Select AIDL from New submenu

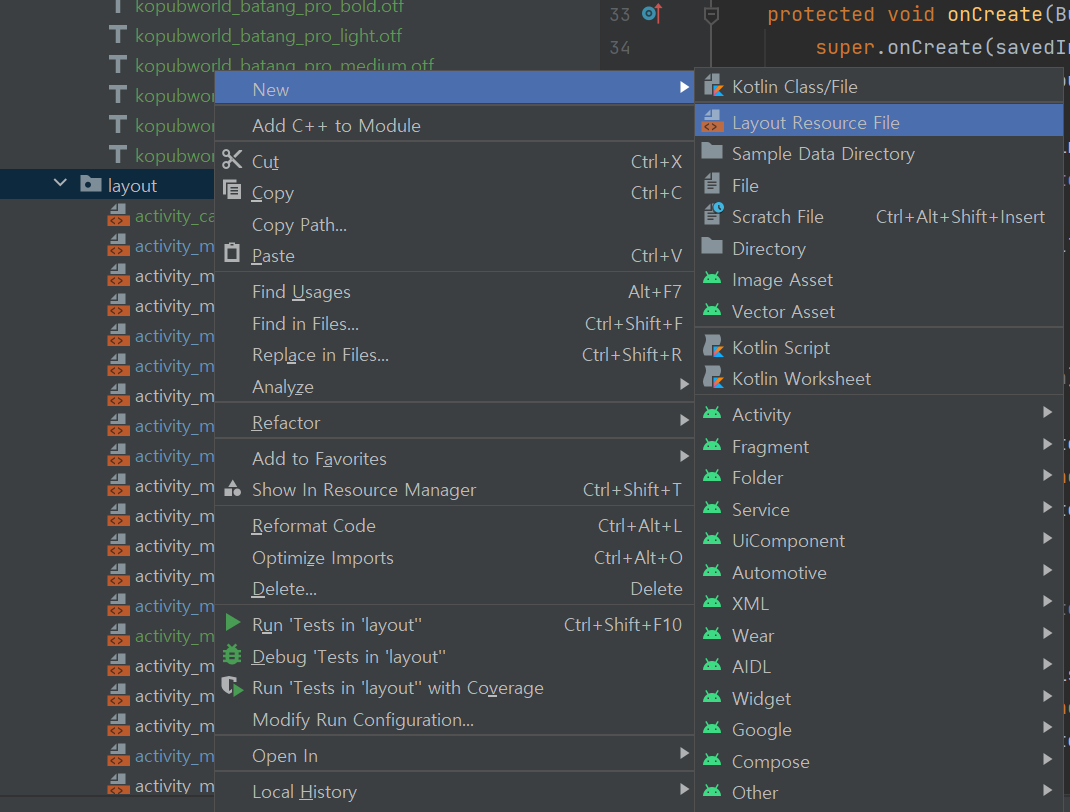click(879, 667)
